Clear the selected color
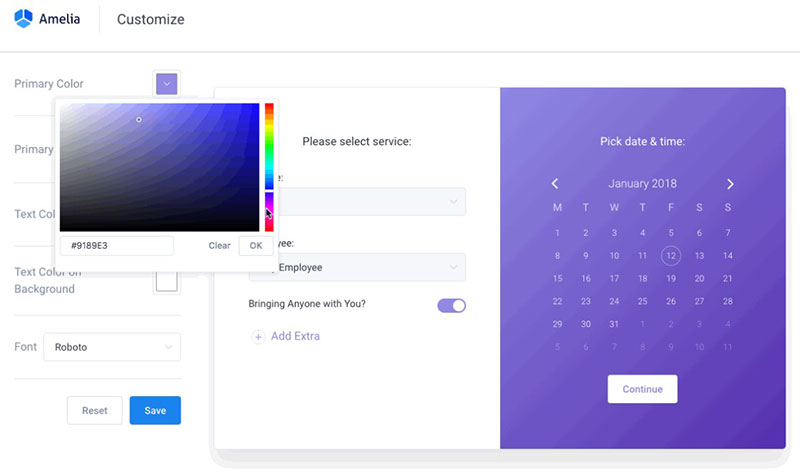 (x=219, y=245)
